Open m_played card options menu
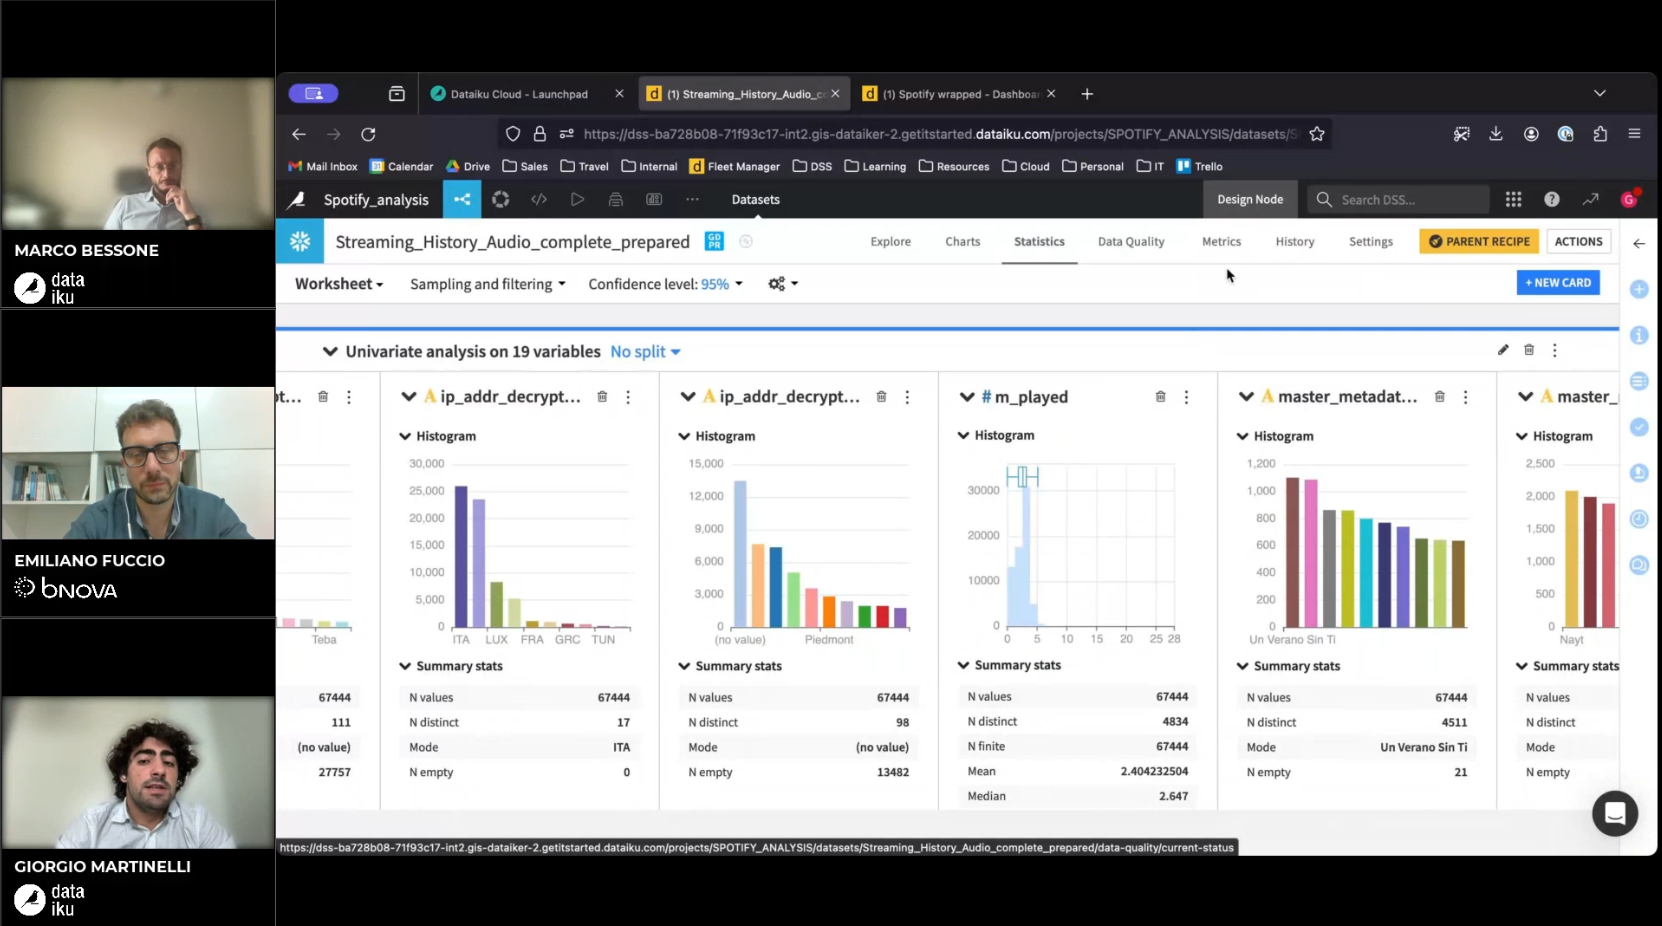 (1186, 397)
